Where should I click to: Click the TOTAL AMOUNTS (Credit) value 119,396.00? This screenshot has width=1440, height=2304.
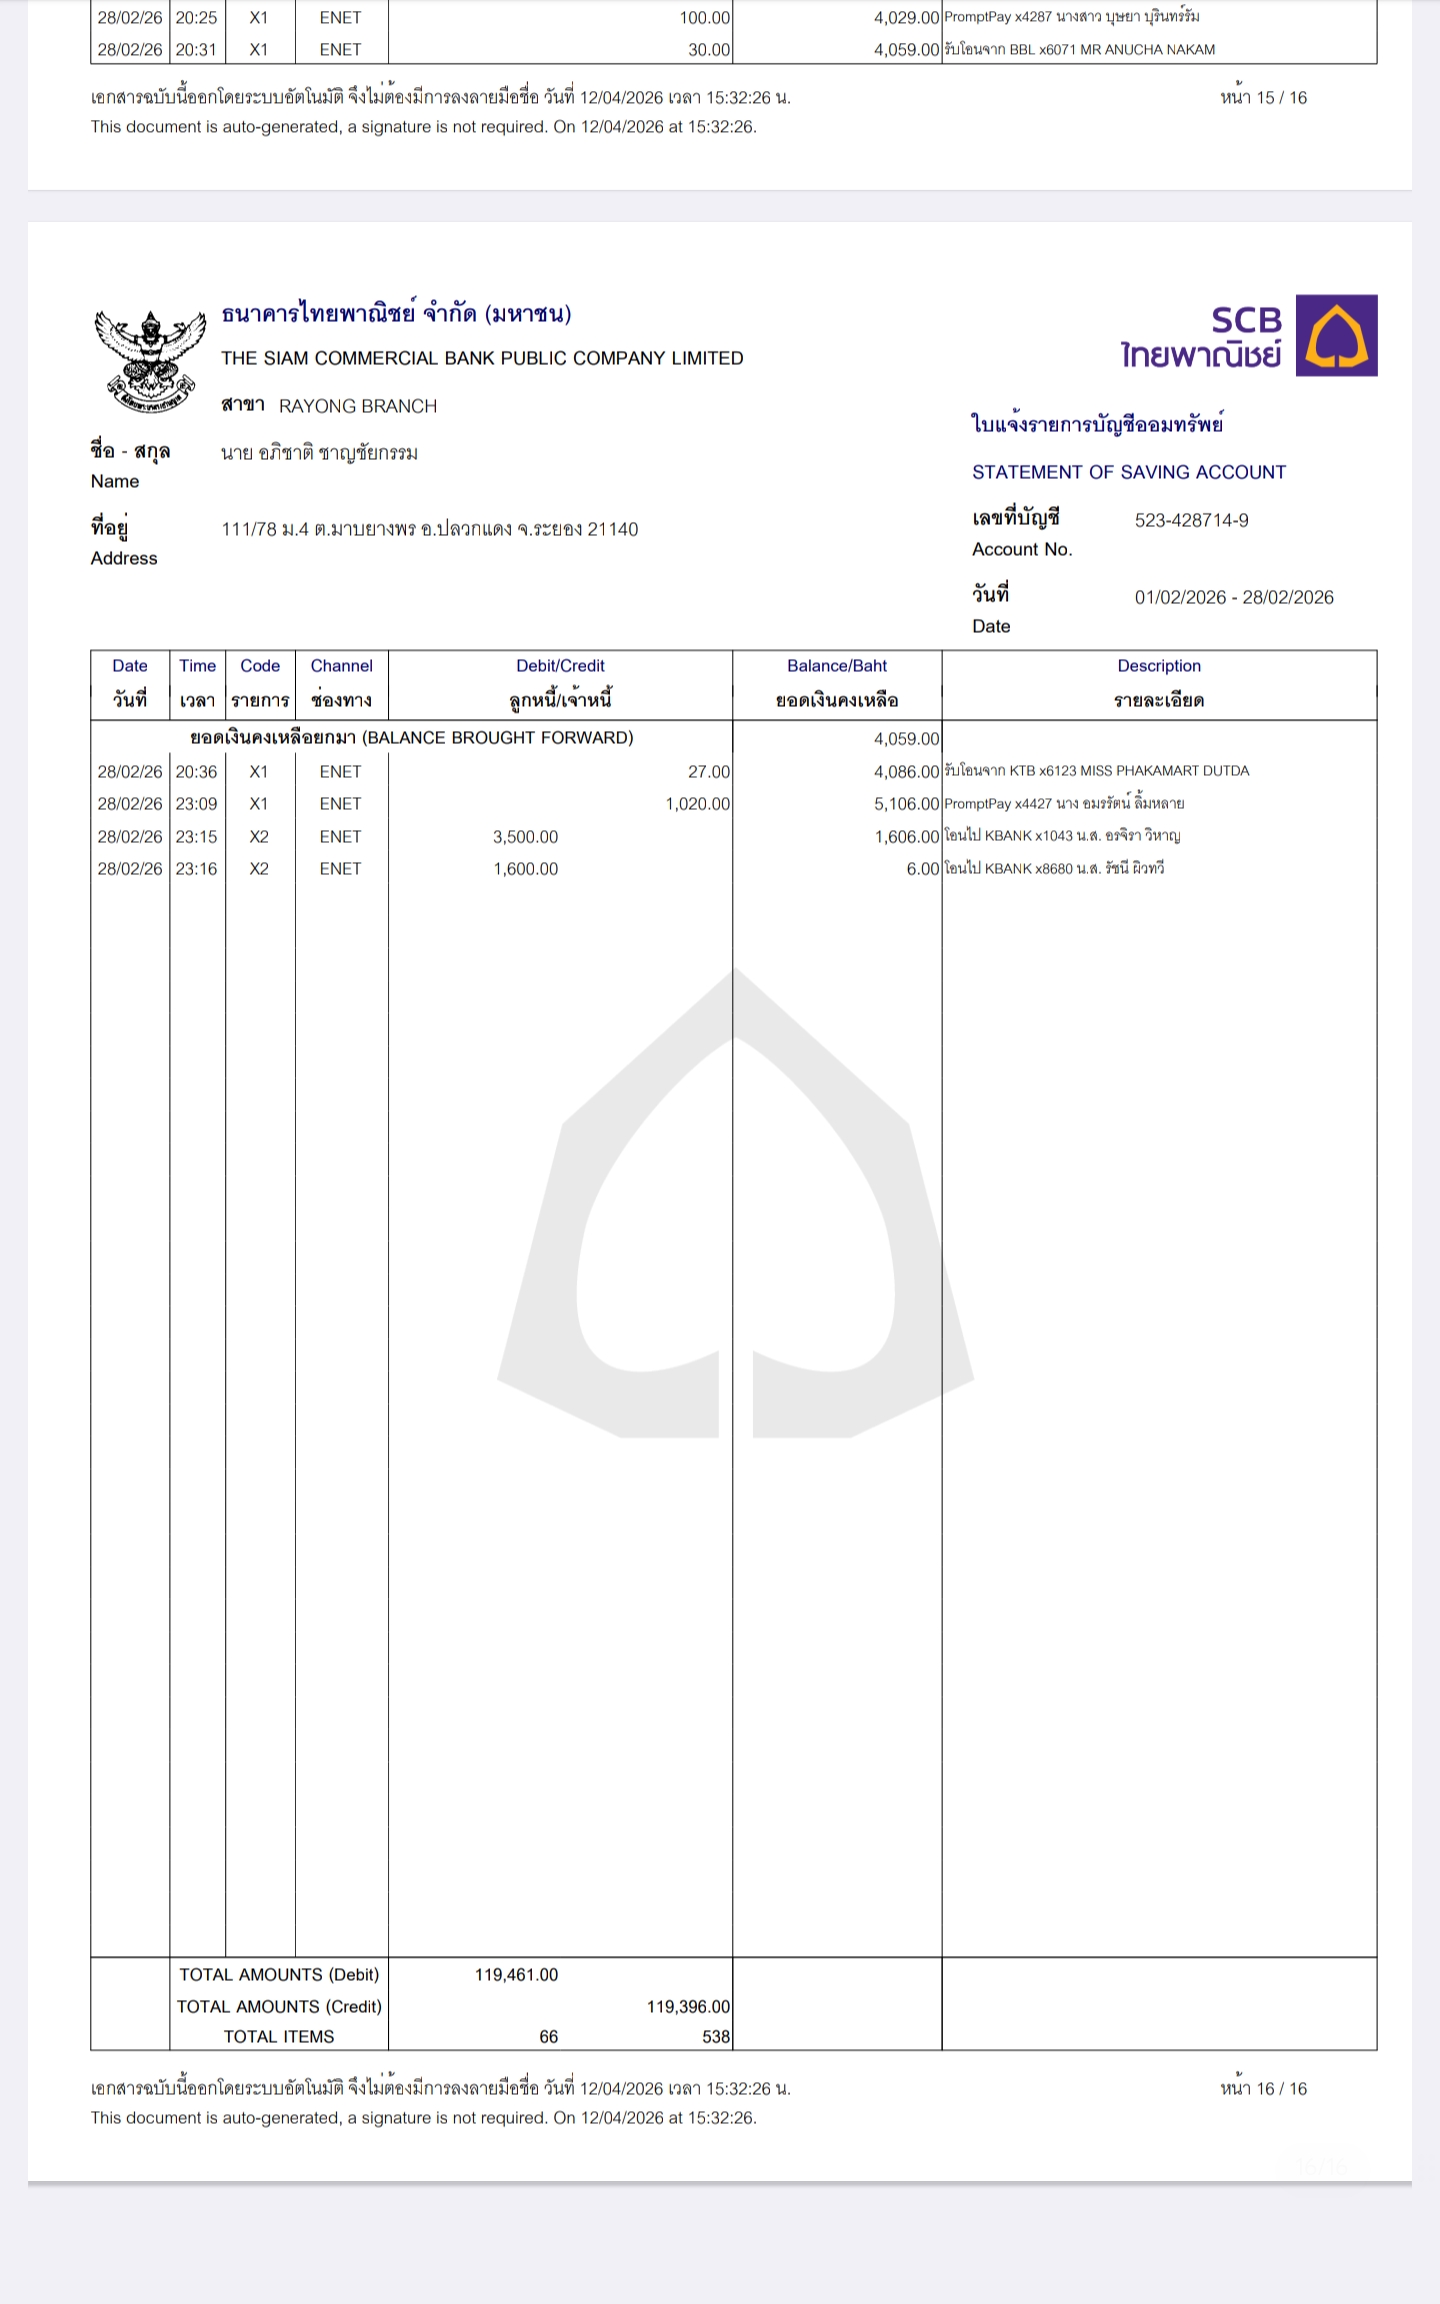point(688,2006)
